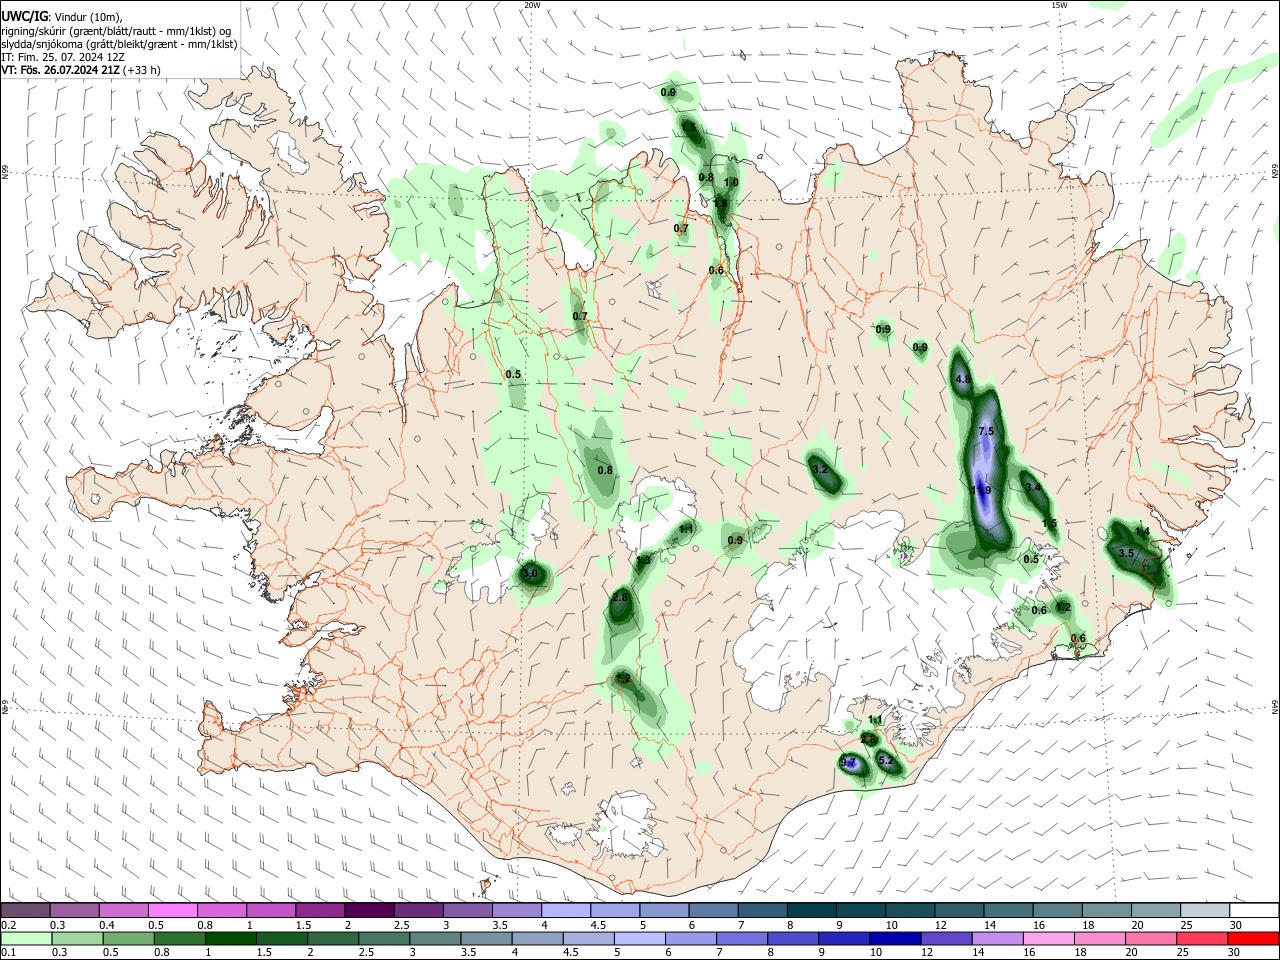This screenshot has width=1280, height=960.
Task: Click the 1.2 value in the southeast
Action: [1063, 607]
